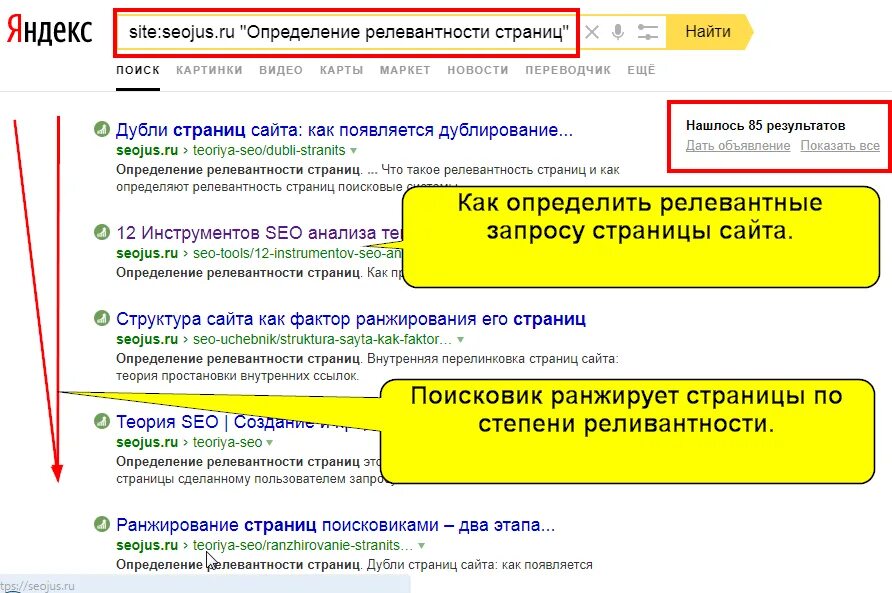This screenshot has height=593, width=892.
Task: Switch to the Видео tab
Action: pos(280,70)
